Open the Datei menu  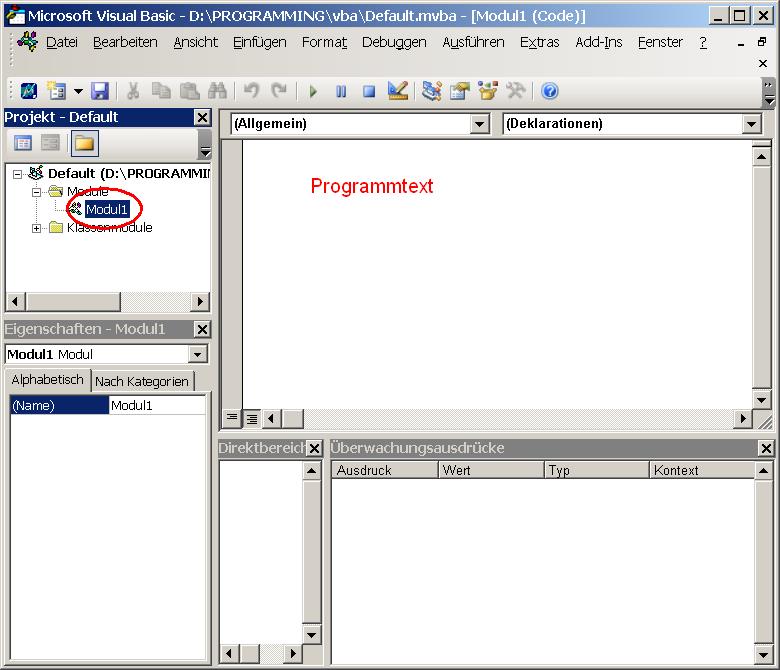click(62, 42)
